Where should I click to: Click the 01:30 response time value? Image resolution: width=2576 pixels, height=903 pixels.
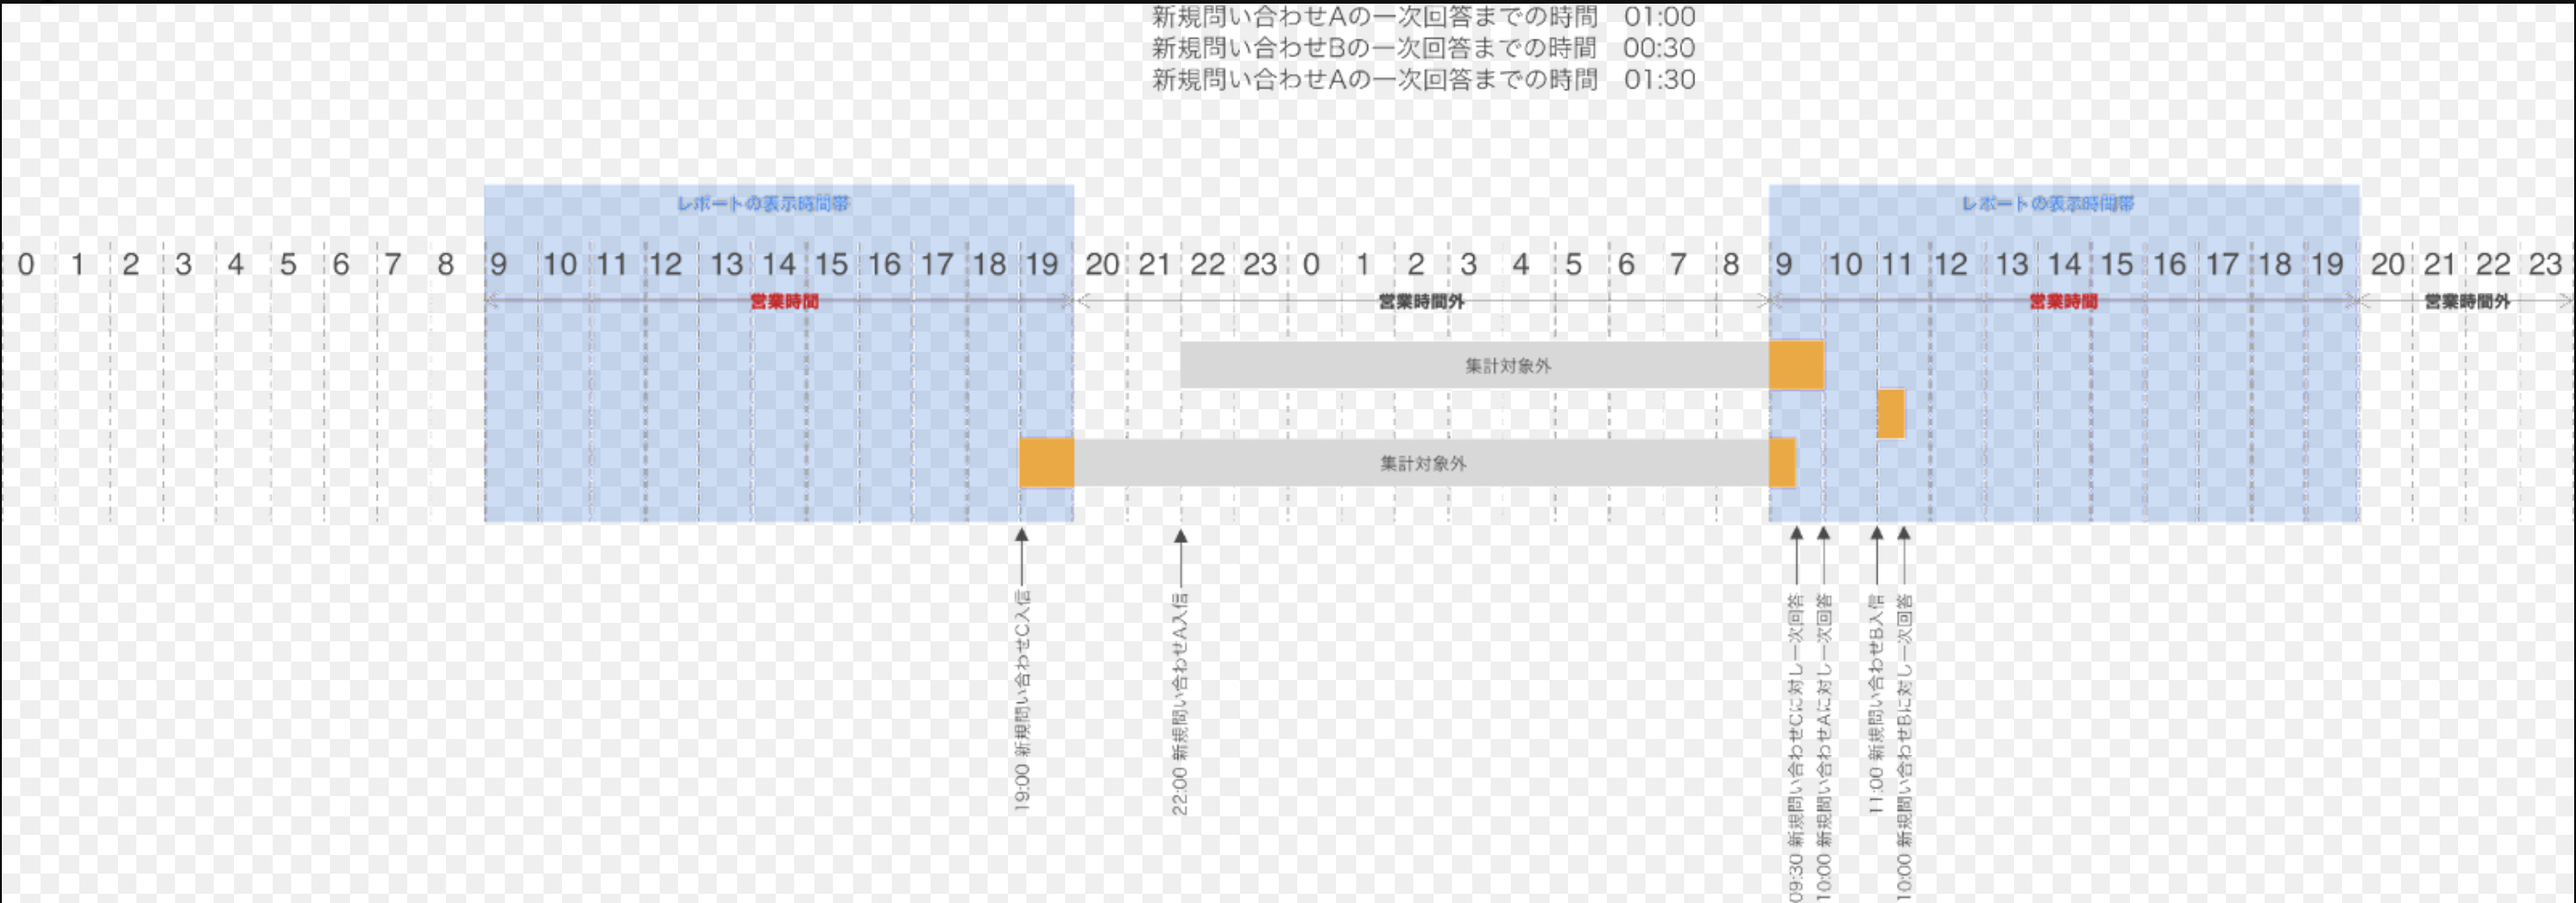coord(1659,79)
